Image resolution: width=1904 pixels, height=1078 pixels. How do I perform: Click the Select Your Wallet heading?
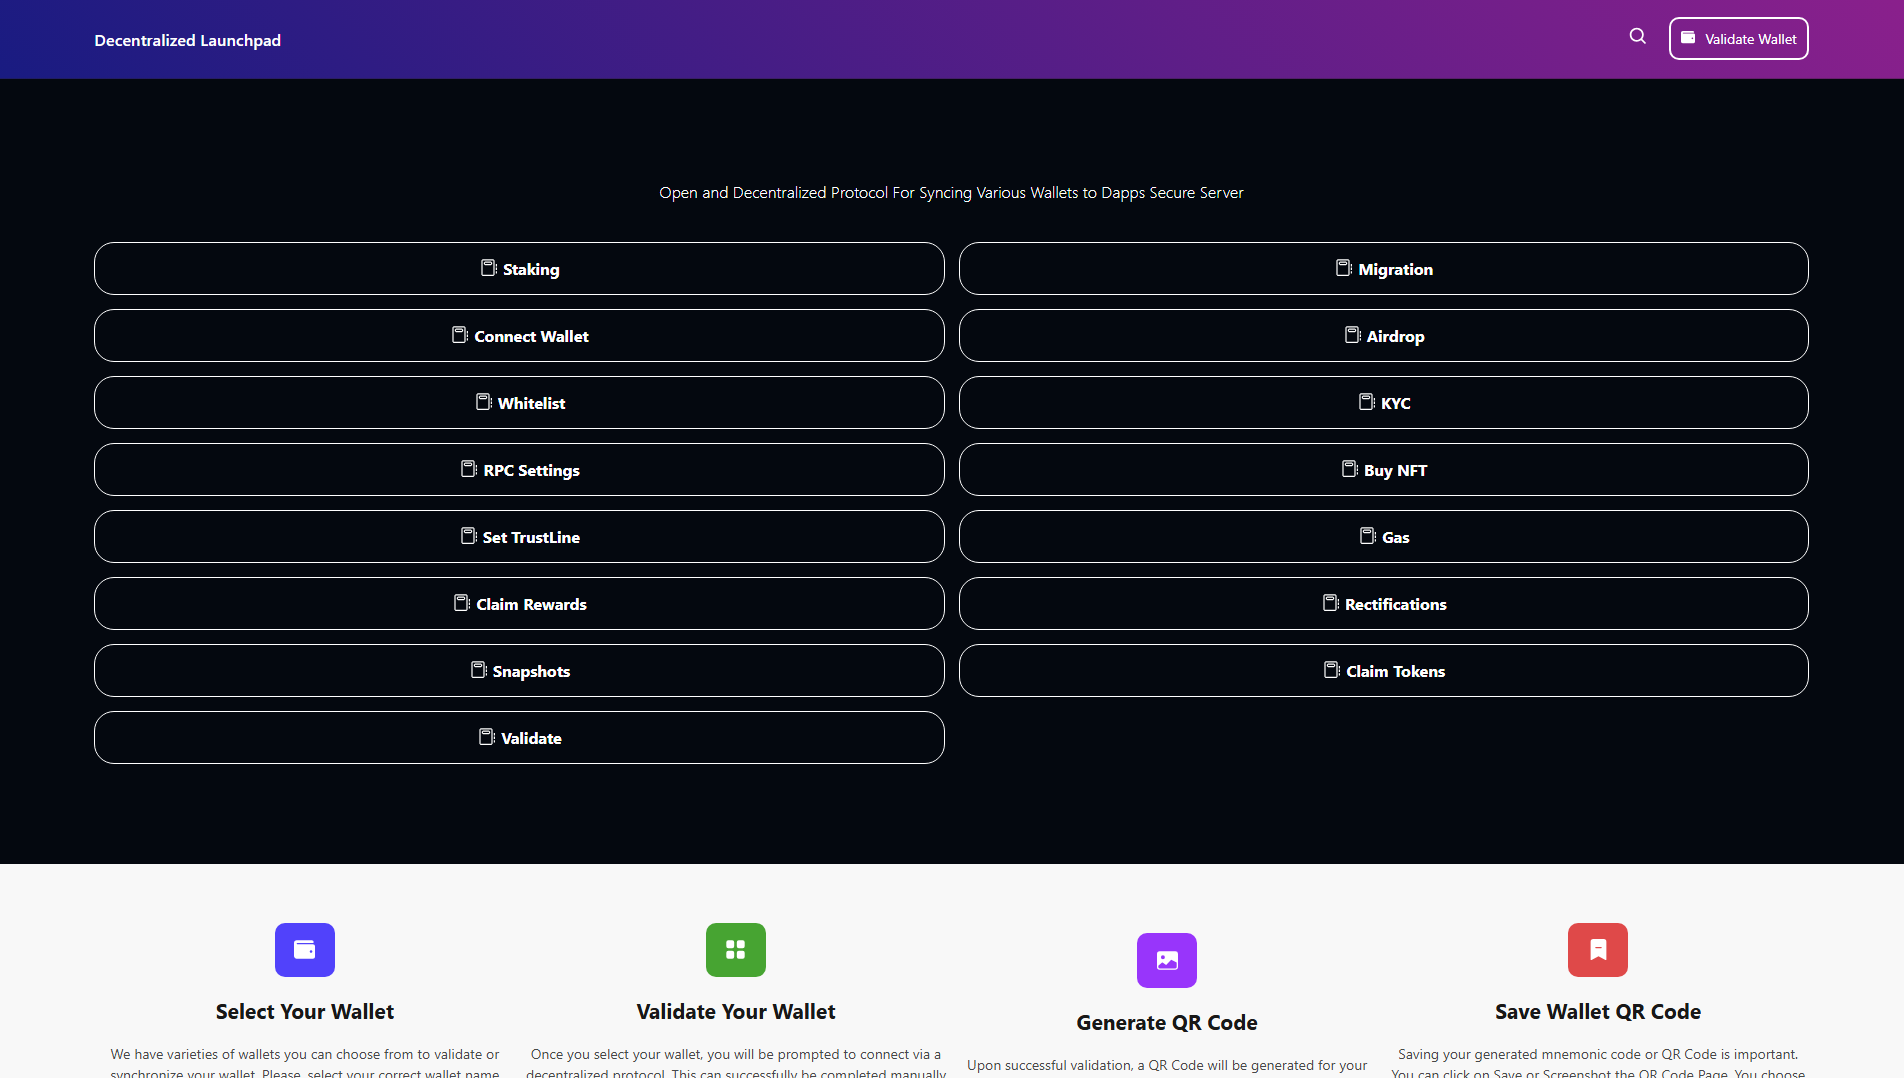[x=305, y=1012]
